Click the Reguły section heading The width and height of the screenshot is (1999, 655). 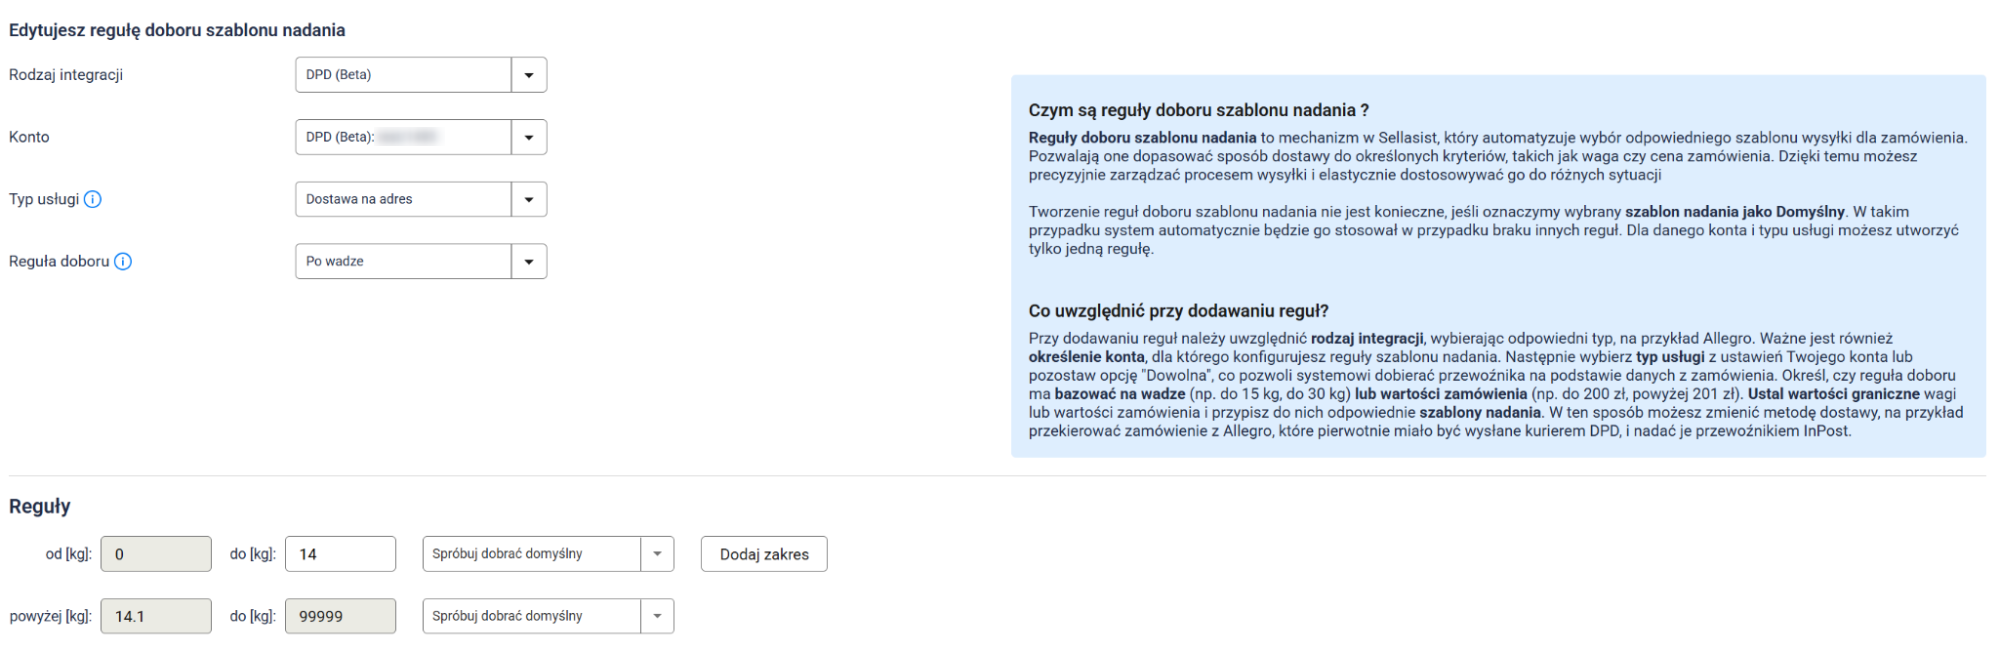(x=40, y=506)
